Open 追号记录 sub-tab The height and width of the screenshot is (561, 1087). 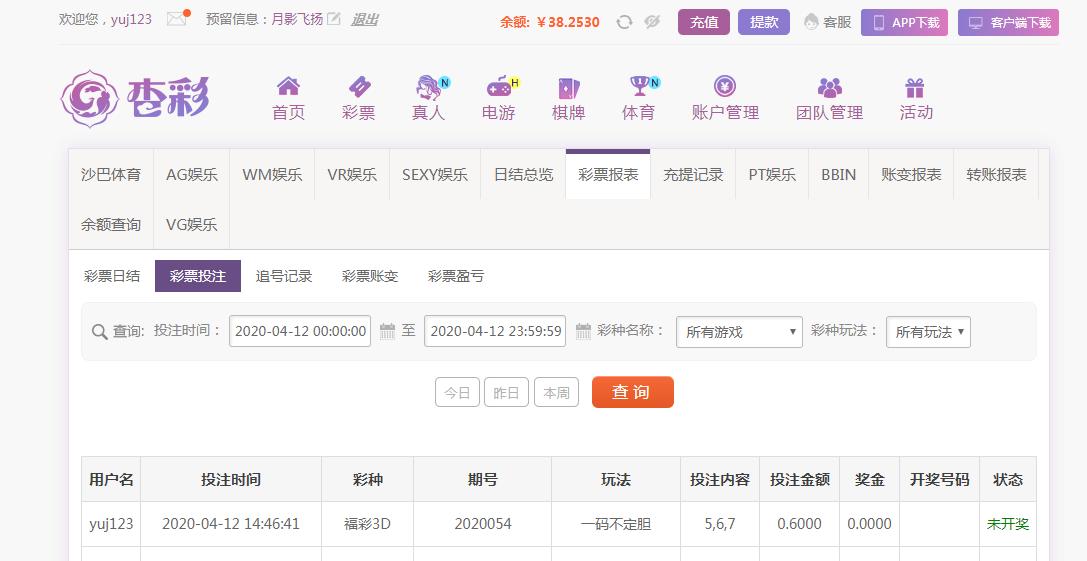click(x=284, y=276)
